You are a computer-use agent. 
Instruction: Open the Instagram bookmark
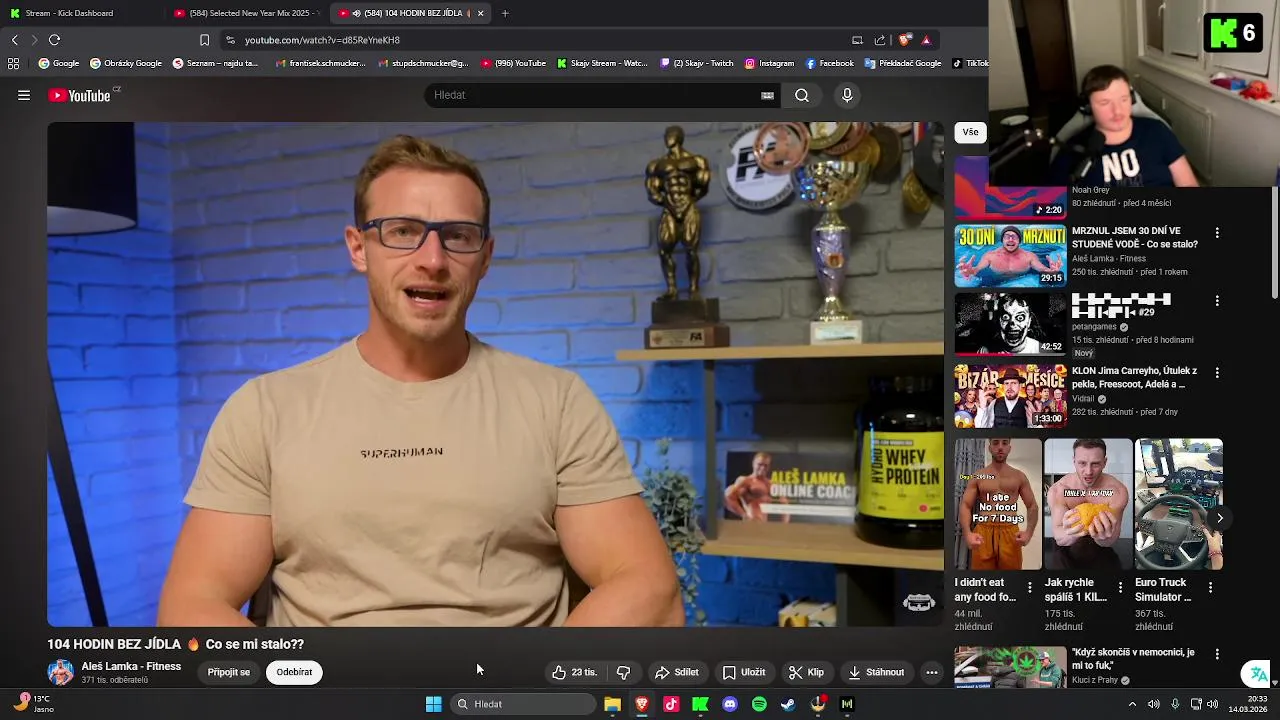769,63
